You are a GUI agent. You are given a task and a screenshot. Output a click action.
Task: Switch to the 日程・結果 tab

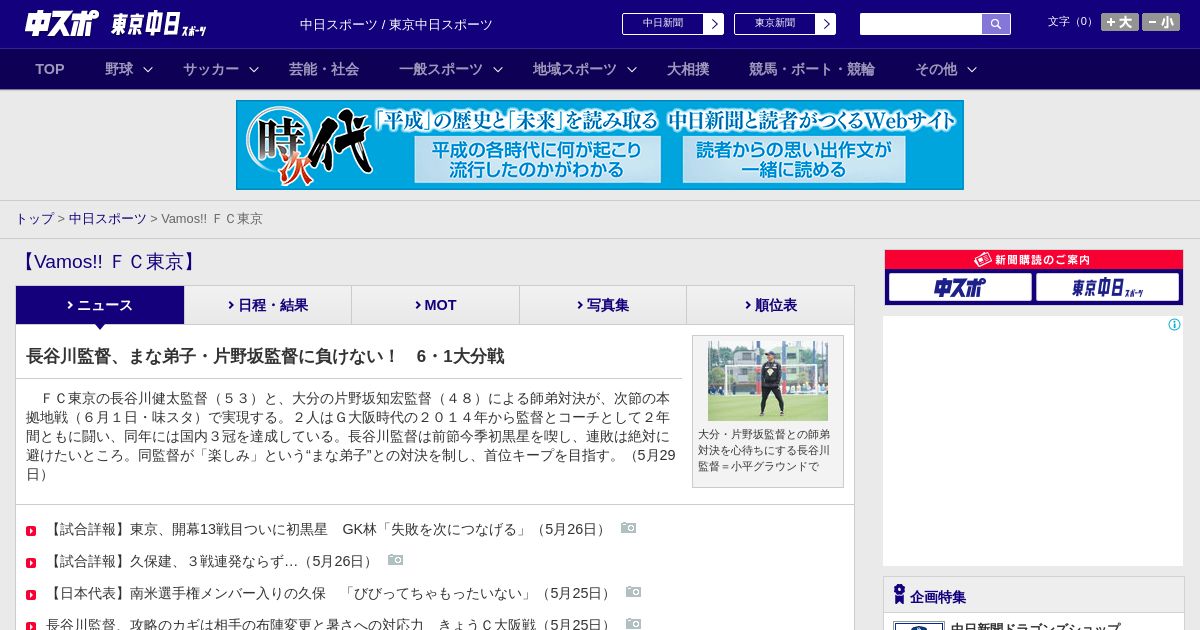point(268,305)
